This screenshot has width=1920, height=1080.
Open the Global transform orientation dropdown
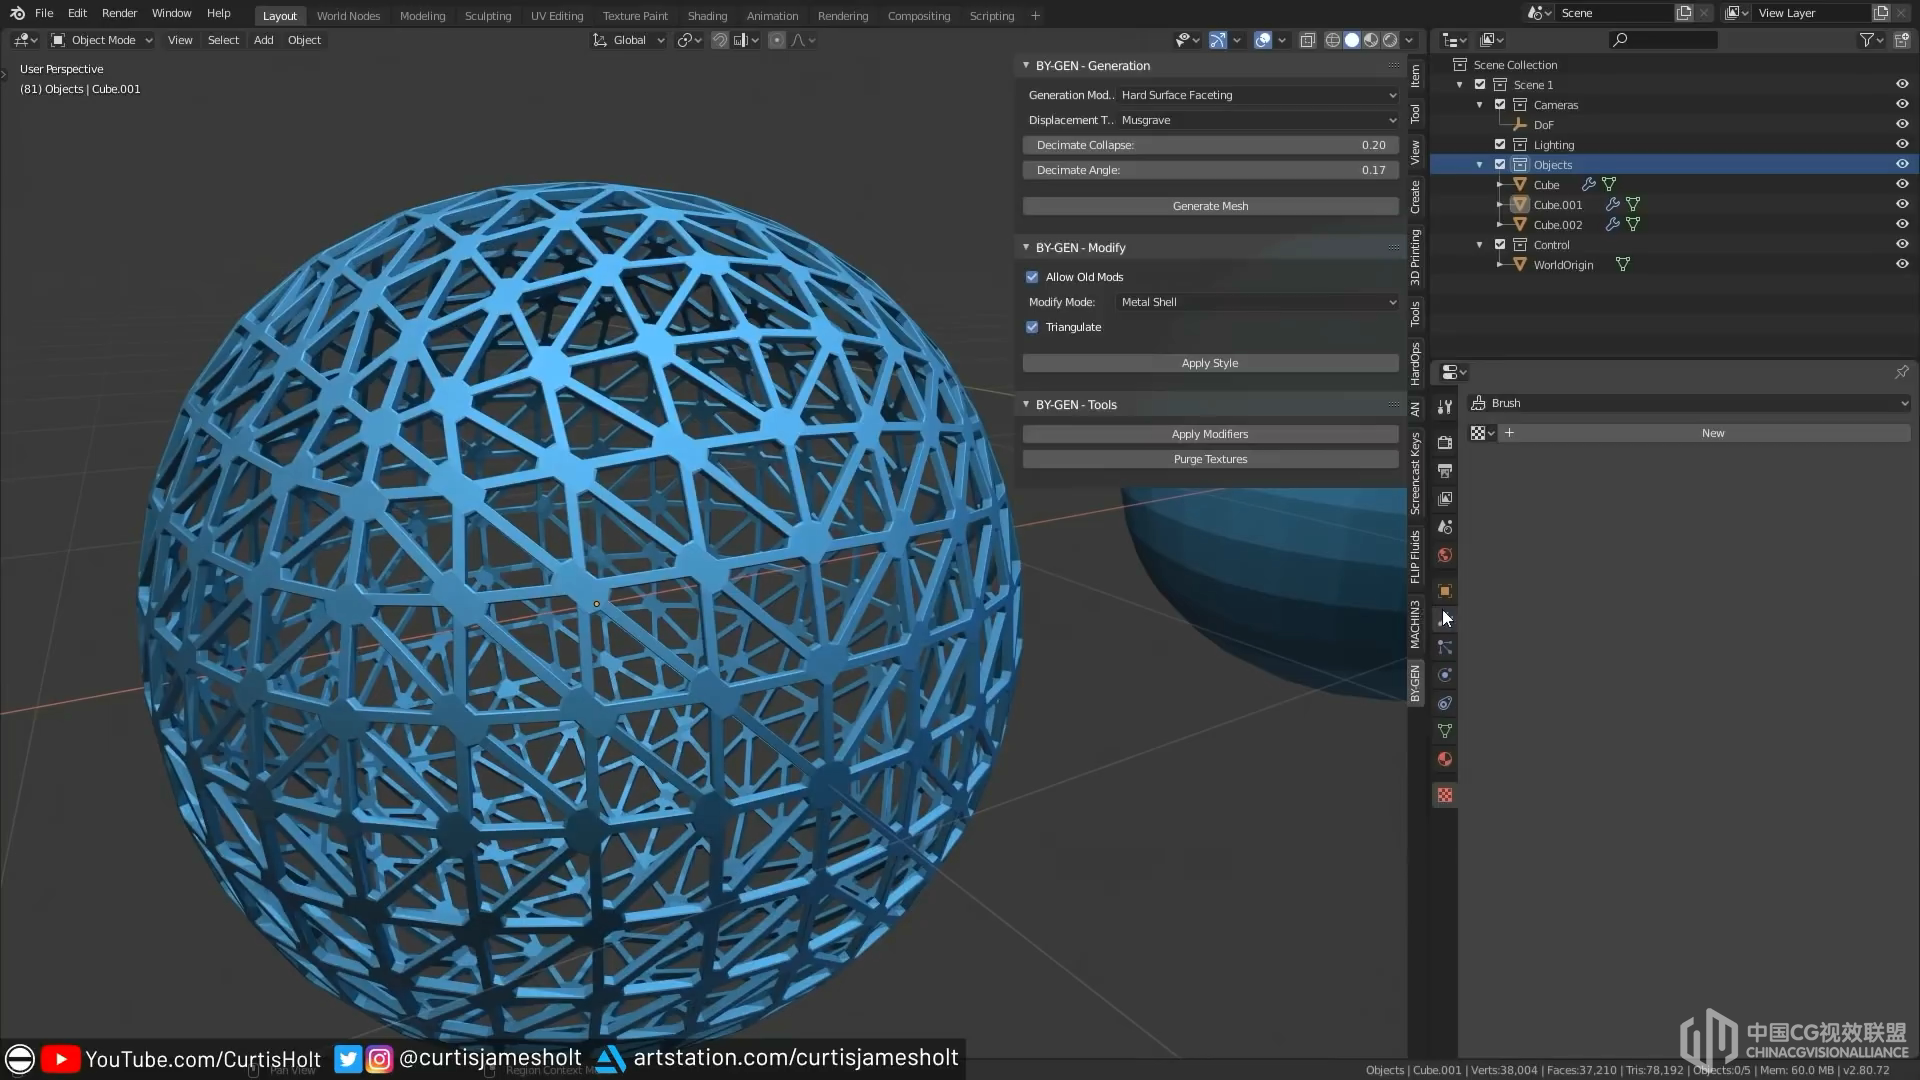tap(629, 40)
